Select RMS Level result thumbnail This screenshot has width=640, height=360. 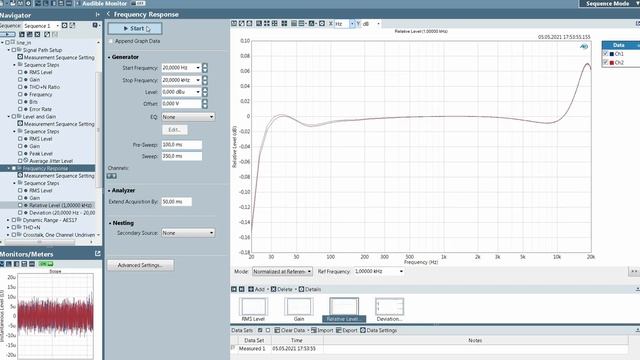pos(253,310)
